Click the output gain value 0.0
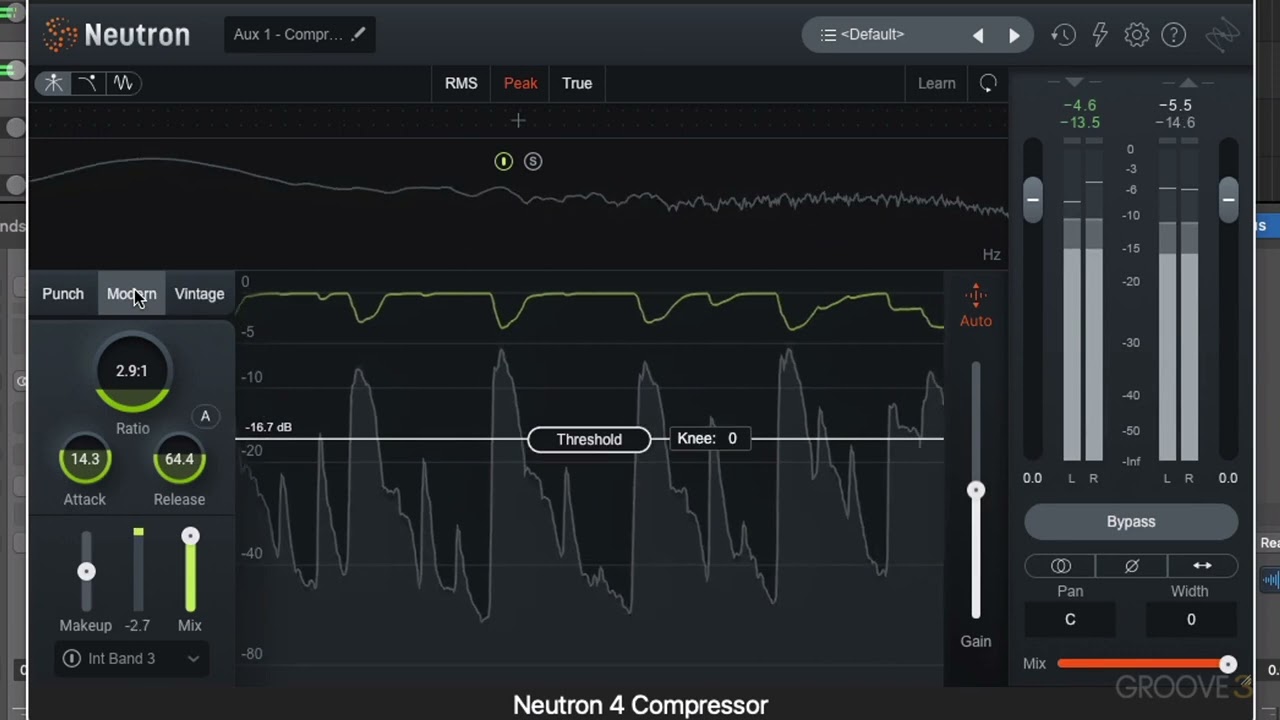This screenshot has height=720, width=1280. 1228,478
